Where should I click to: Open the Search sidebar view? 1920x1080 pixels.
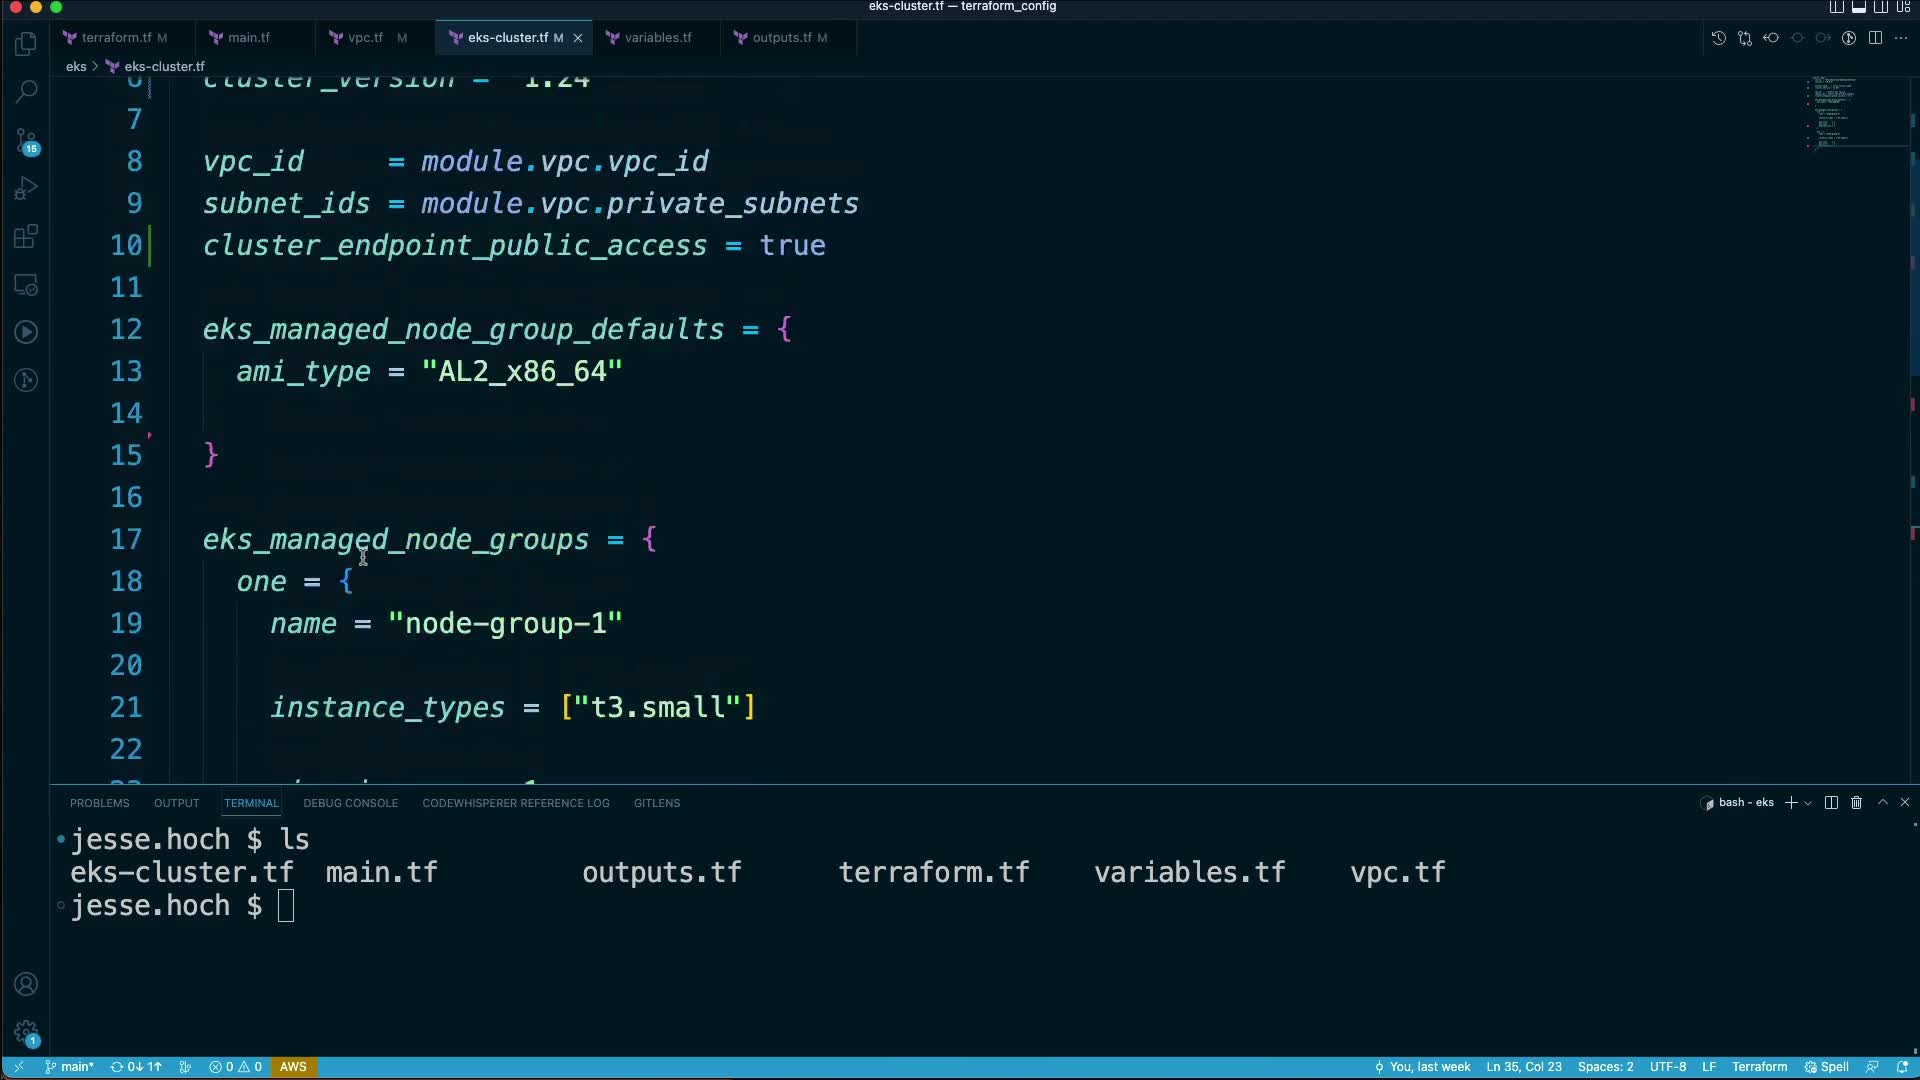click(27, 91)
